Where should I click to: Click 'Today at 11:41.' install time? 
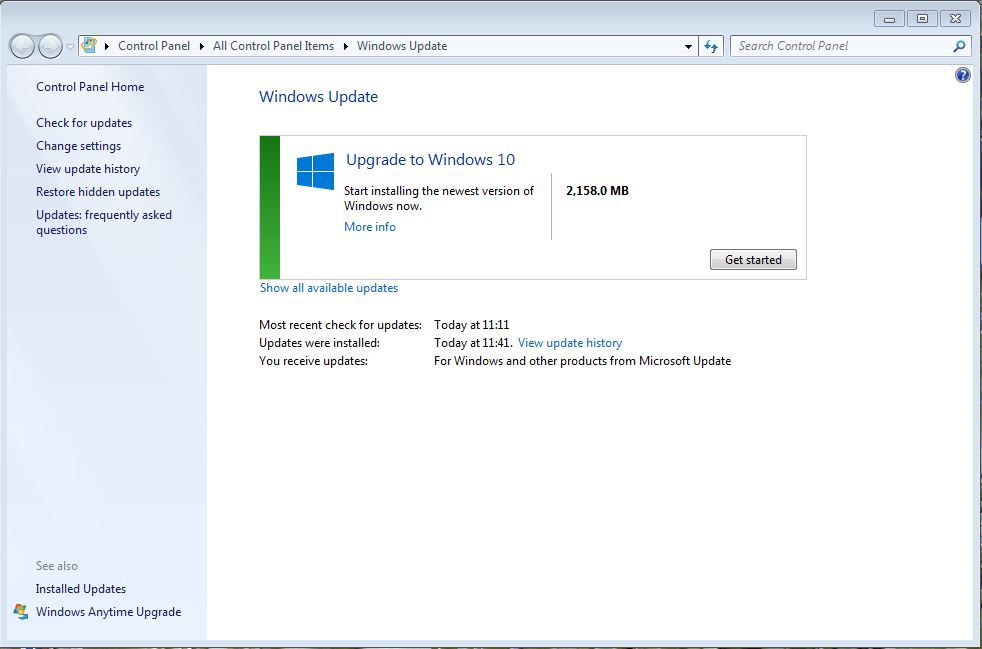point(473,343)
